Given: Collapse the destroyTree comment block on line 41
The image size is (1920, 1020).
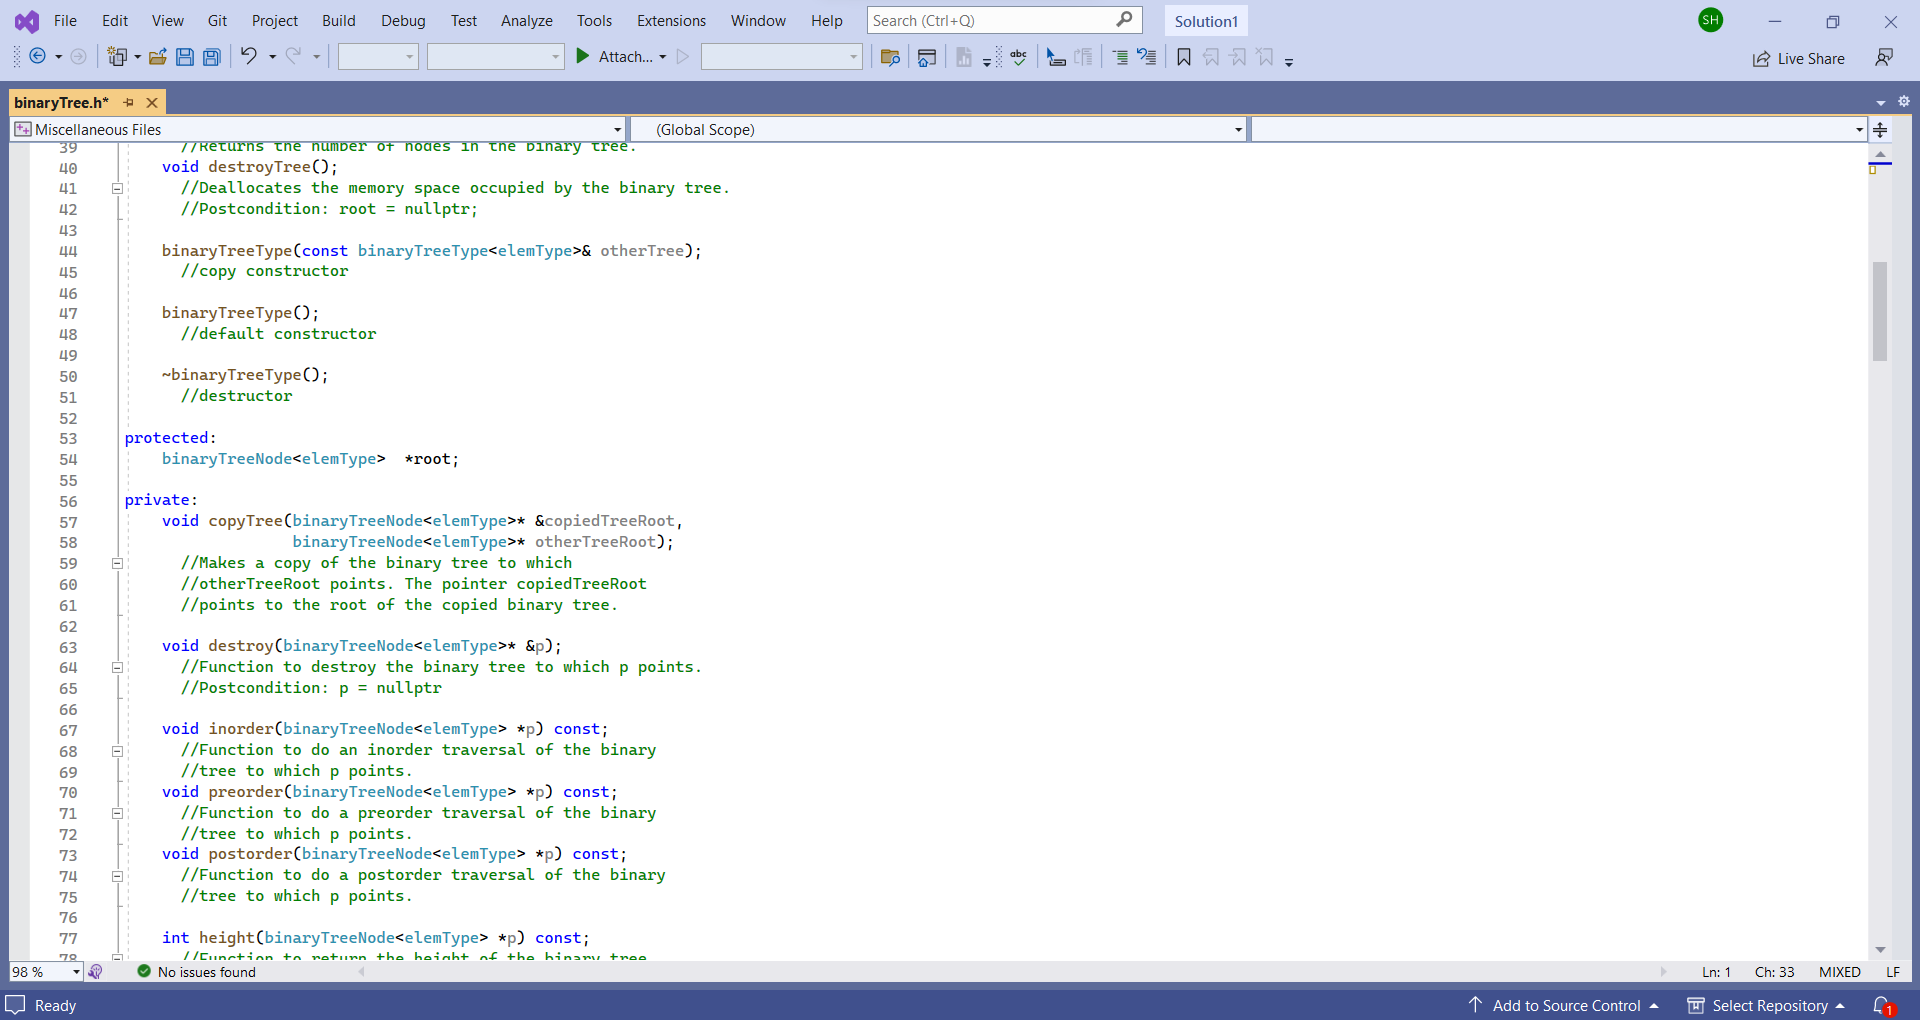Looking at the screenshot, I should [x=117, y=188].
